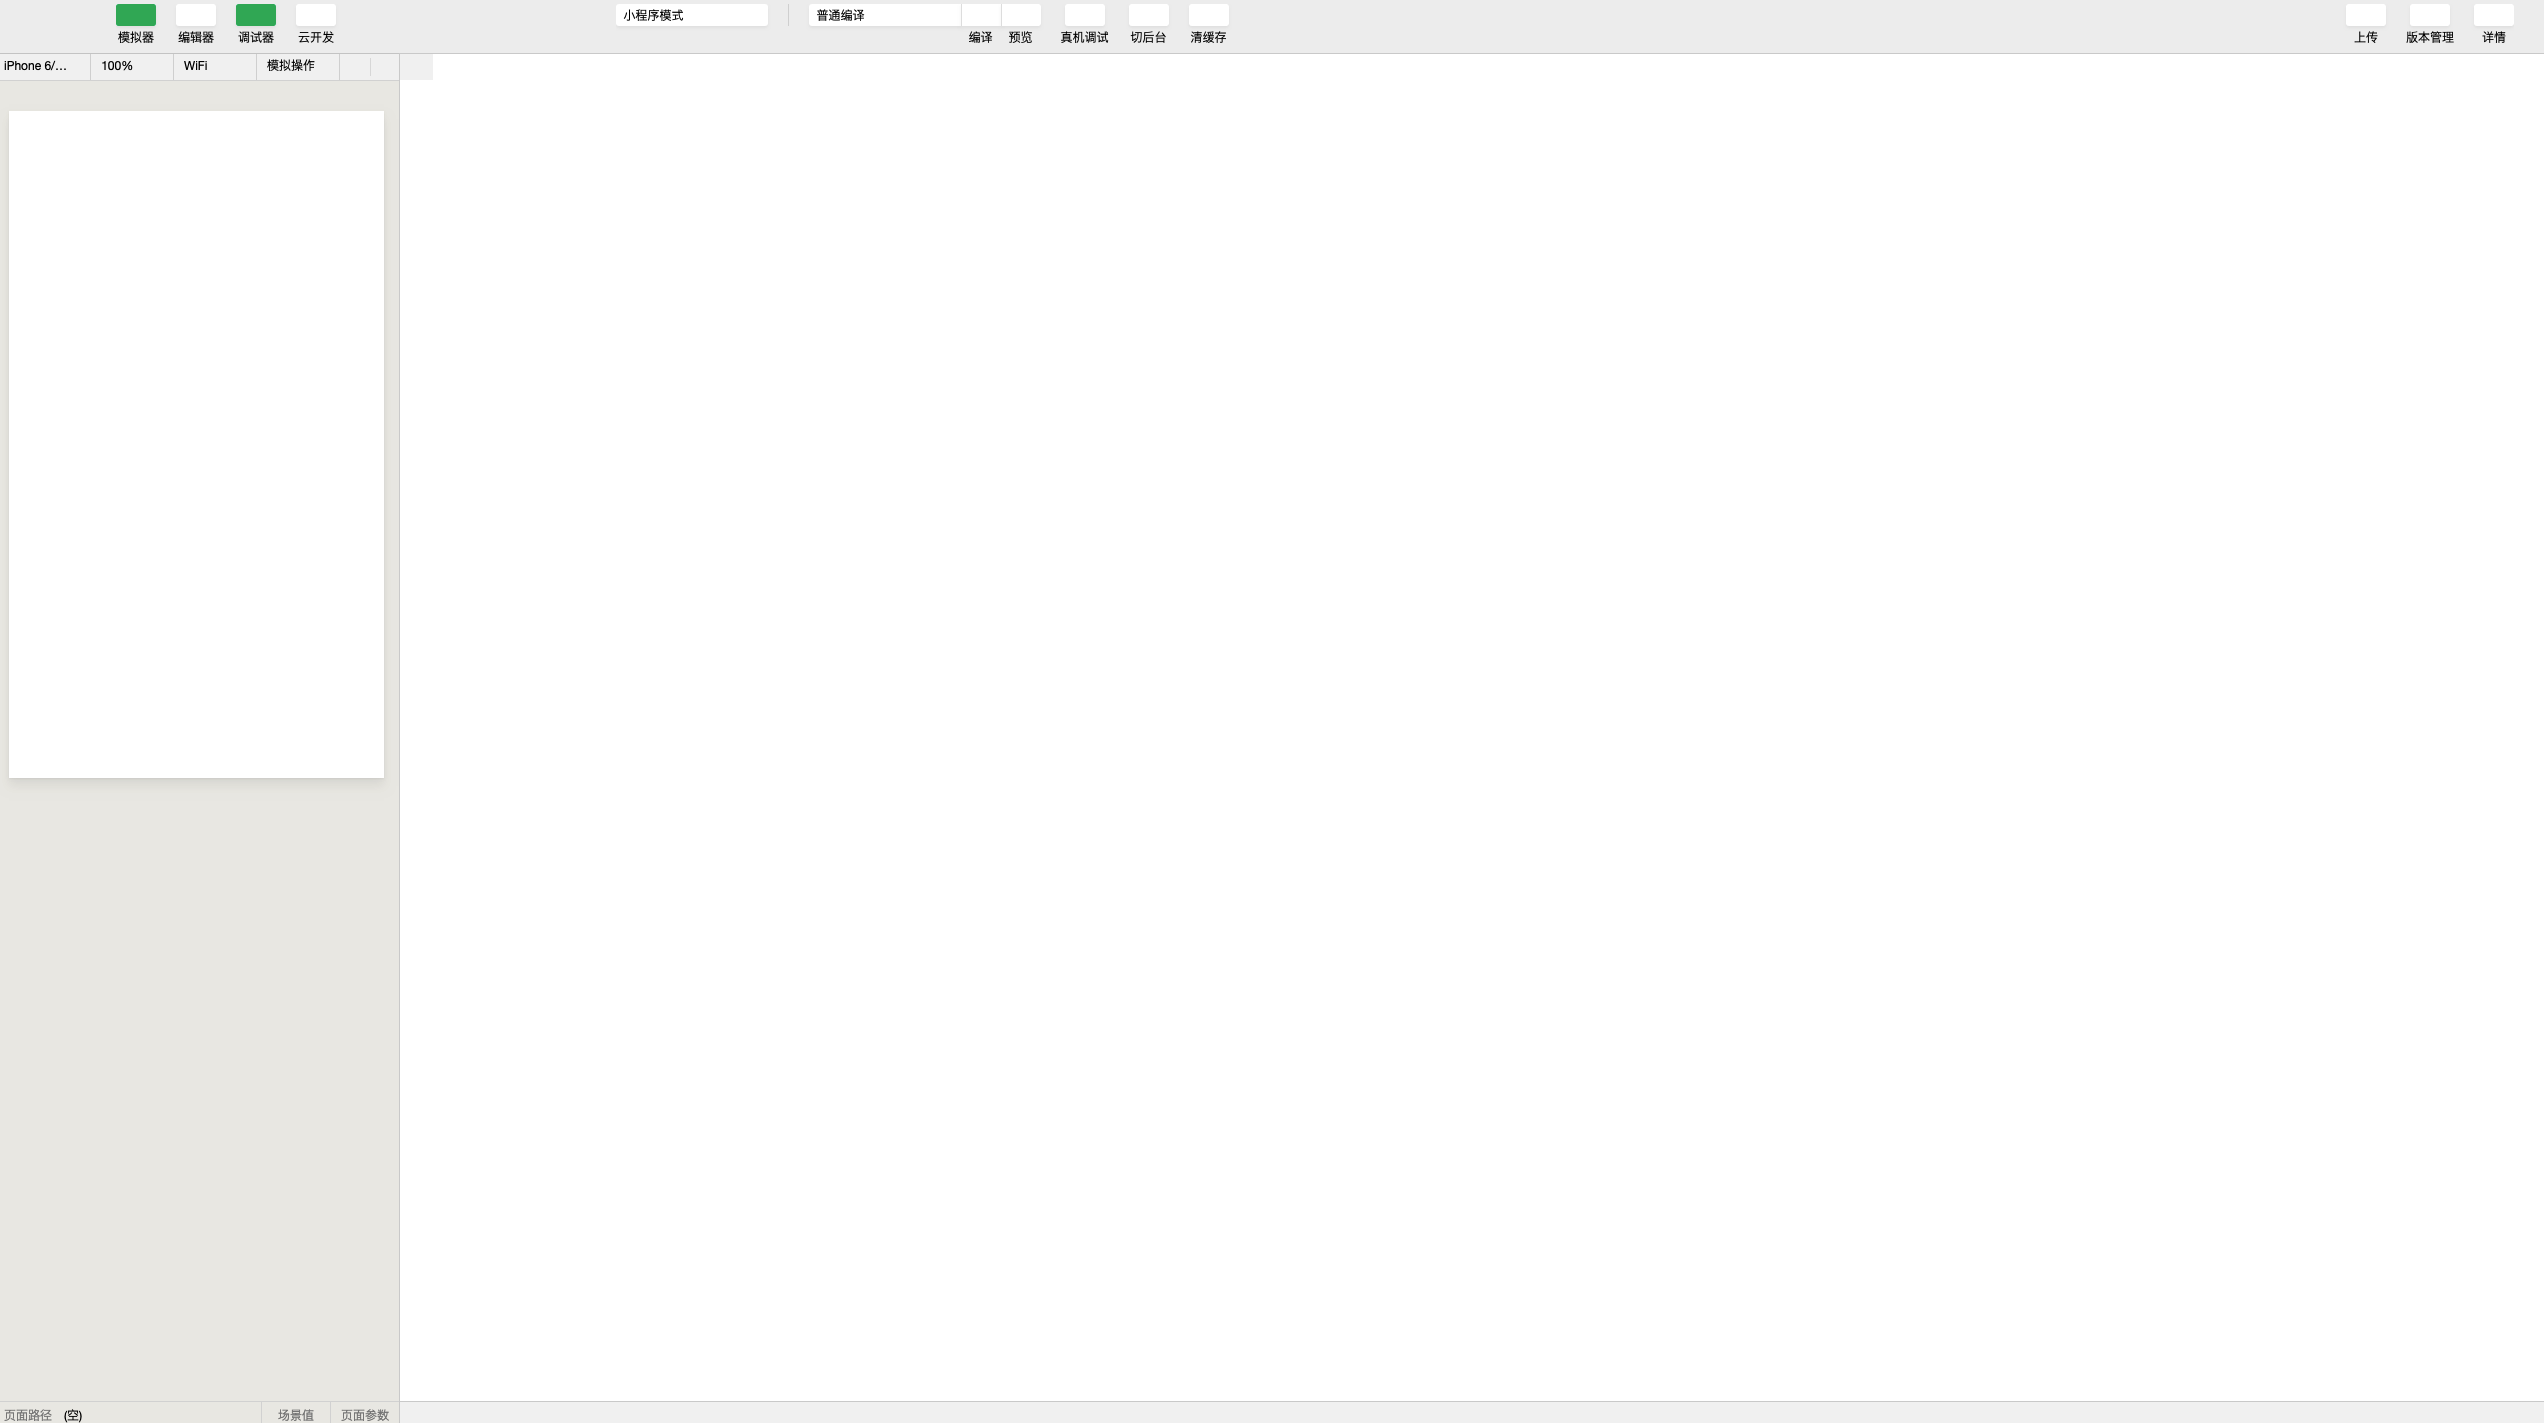This screenshot has height=1423, width=2544.
Task: Click inside the blank simulator phone screen
Action: tap(196, 444)
